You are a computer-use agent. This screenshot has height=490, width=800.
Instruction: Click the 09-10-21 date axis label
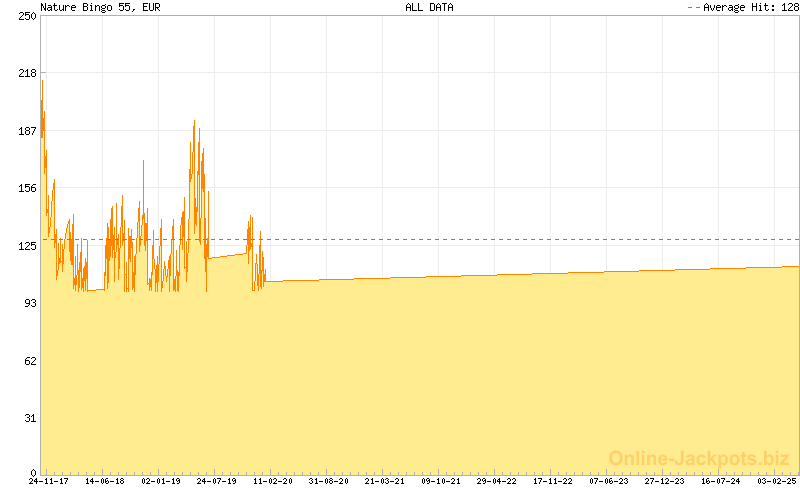click(x=441, y=481)
